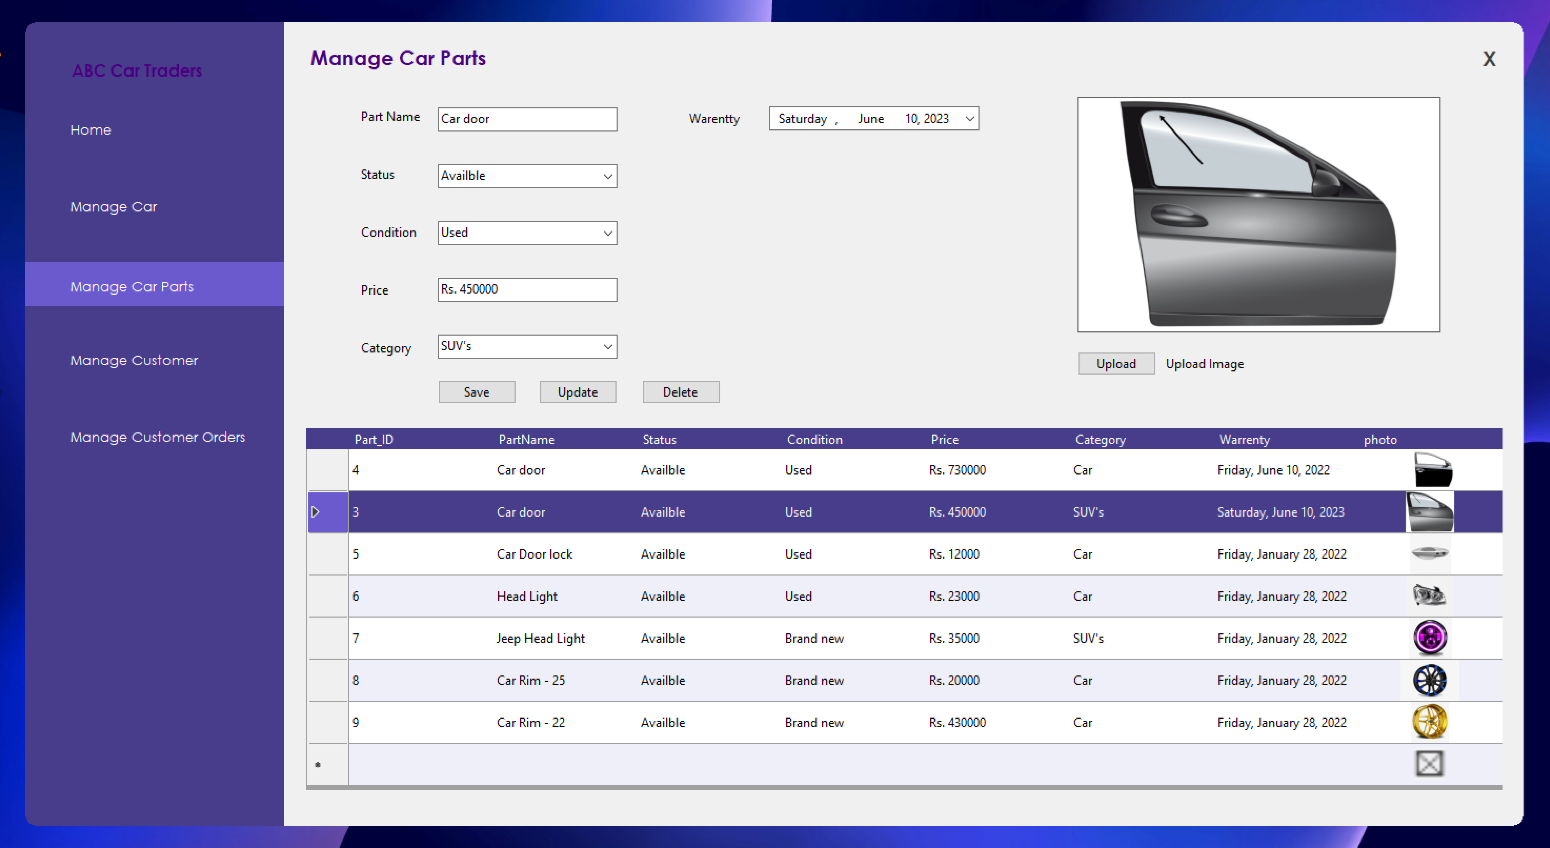This screenshot has height=848, width=1550.
Task: Click the large car door preview image
Action: point(1258,214)
